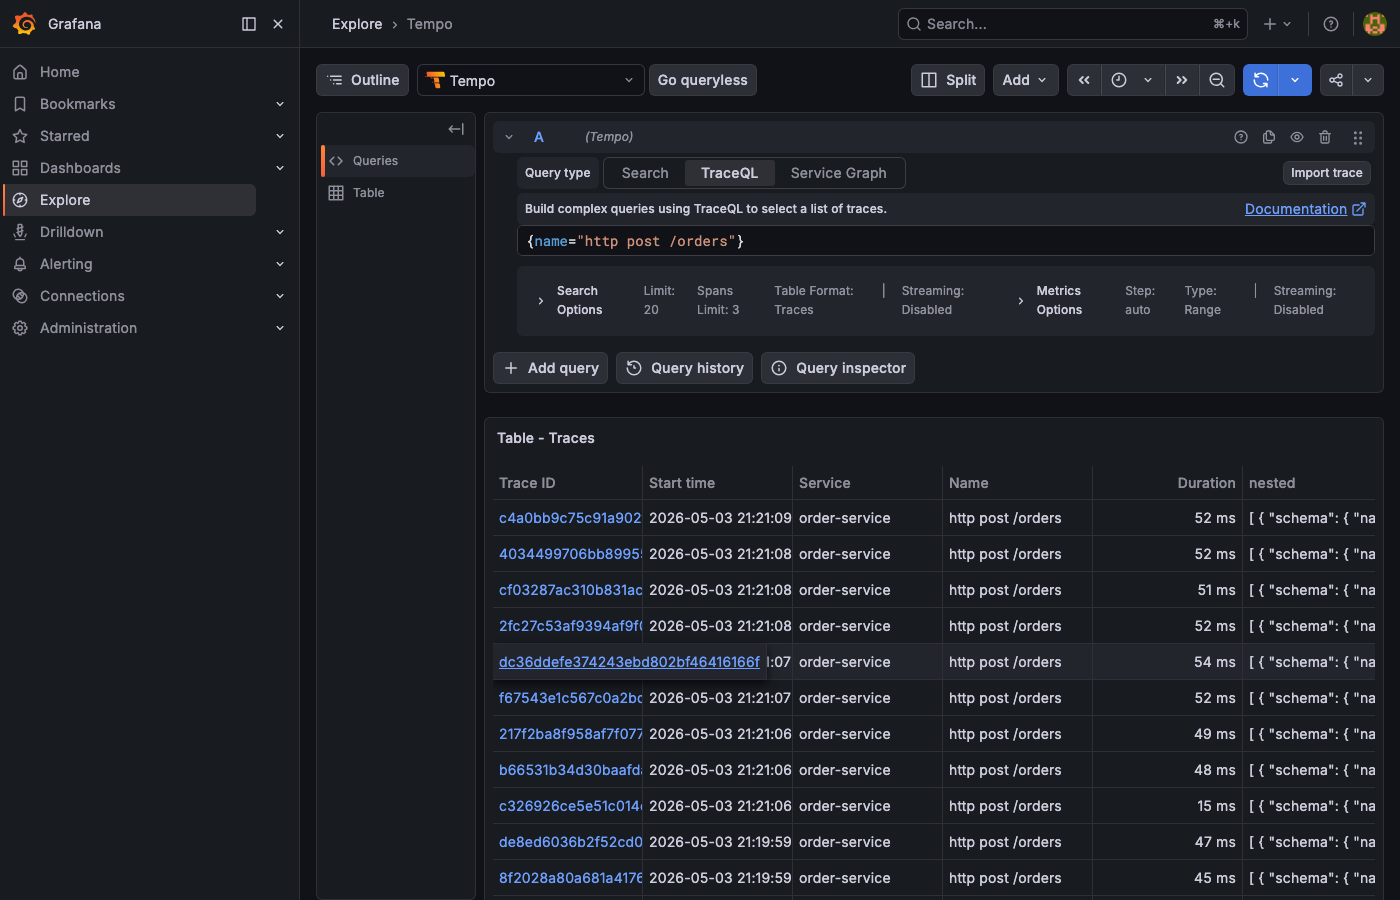The image size is (1400, 900).
Task: Click the Grafana logo icon
Action: point(24,24)
